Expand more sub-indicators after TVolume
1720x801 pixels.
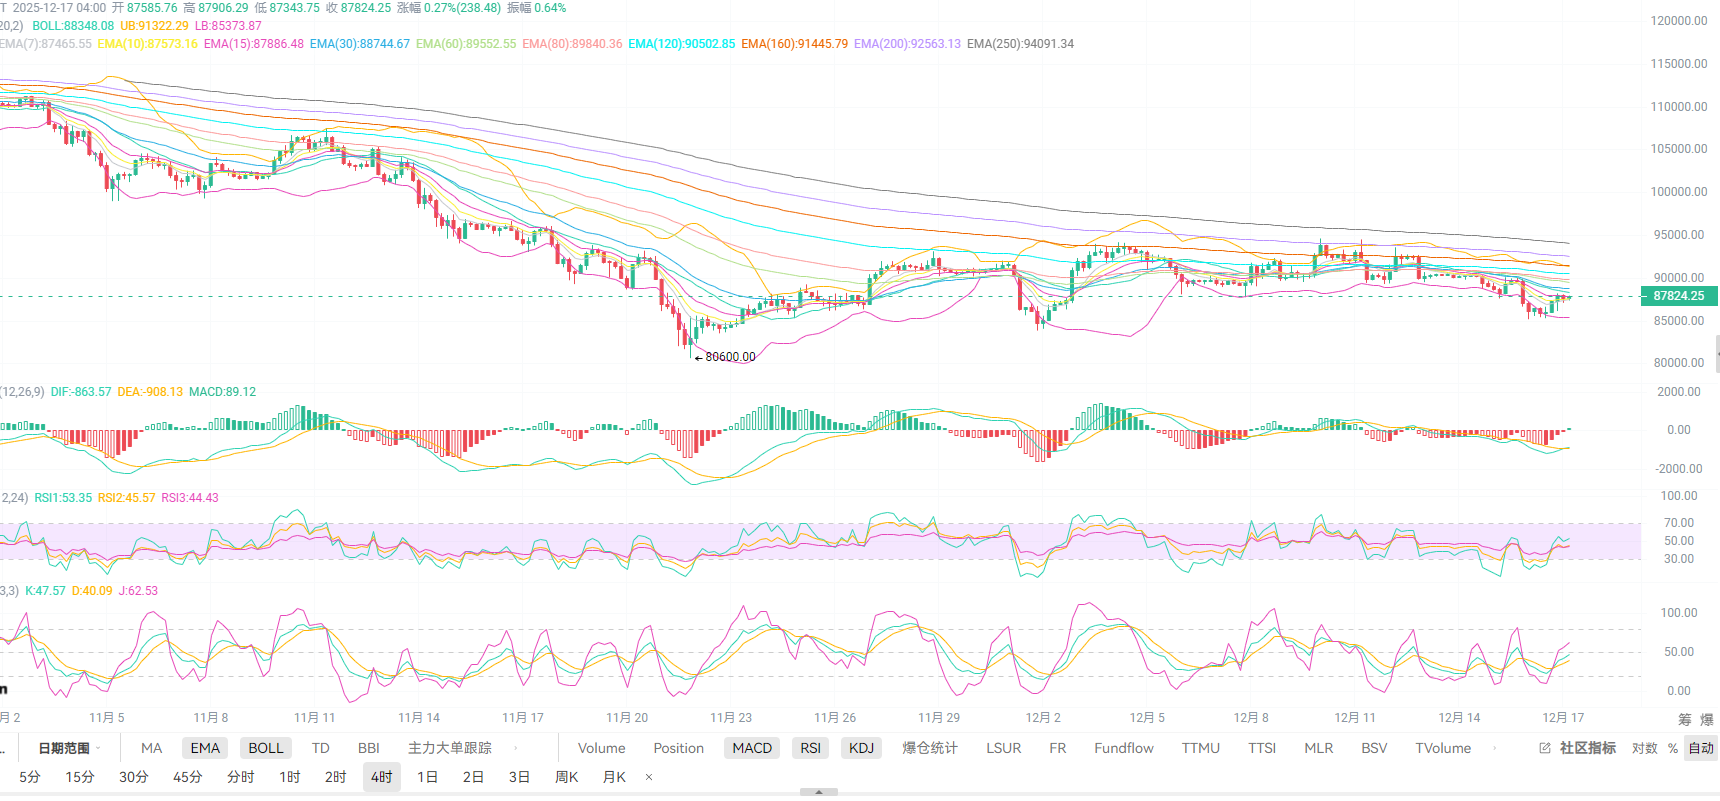[x=1495, y=748]
